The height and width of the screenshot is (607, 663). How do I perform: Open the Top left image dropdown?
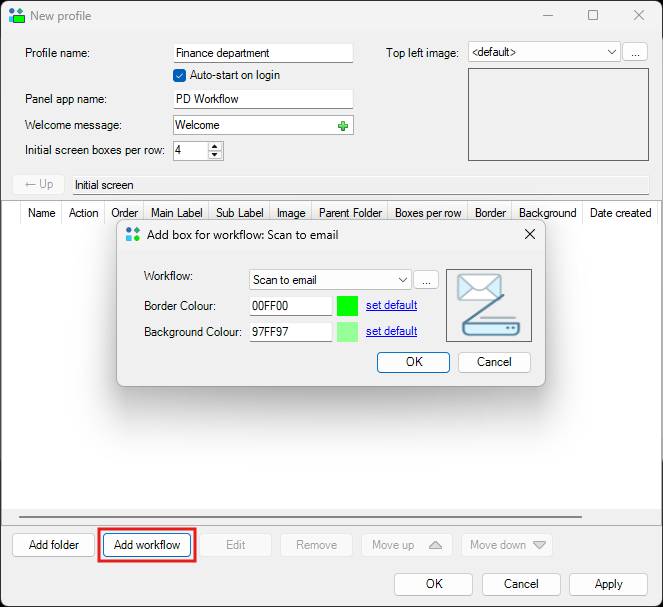click(x=611, y=52)
